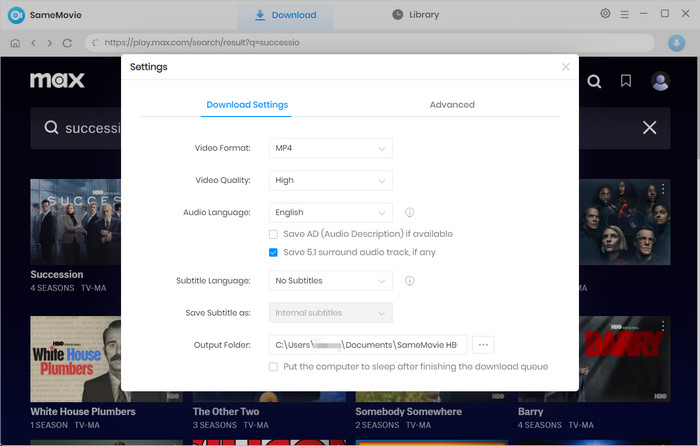Enable Save AD Audio Description checkbox
The image size is (700, 446).
point(274,234)
